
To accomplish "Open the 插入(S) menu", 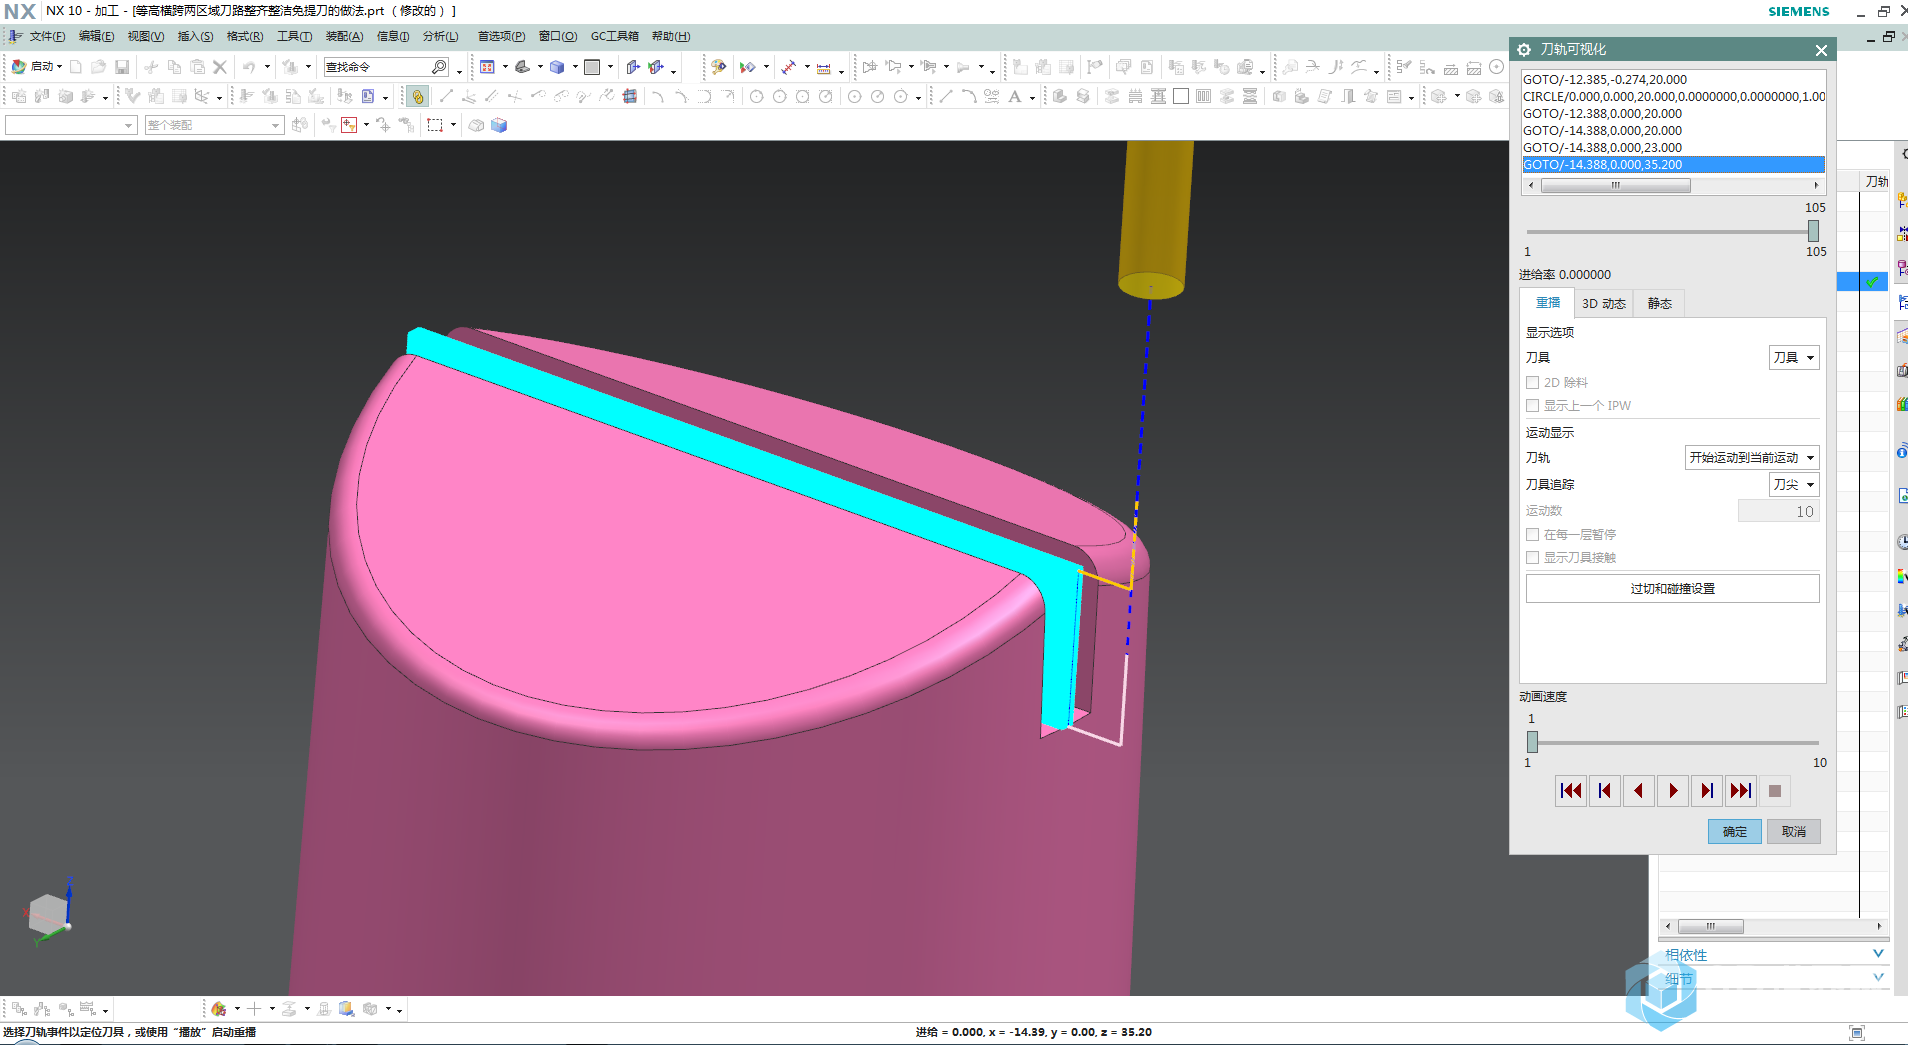I will click(195, 36).
